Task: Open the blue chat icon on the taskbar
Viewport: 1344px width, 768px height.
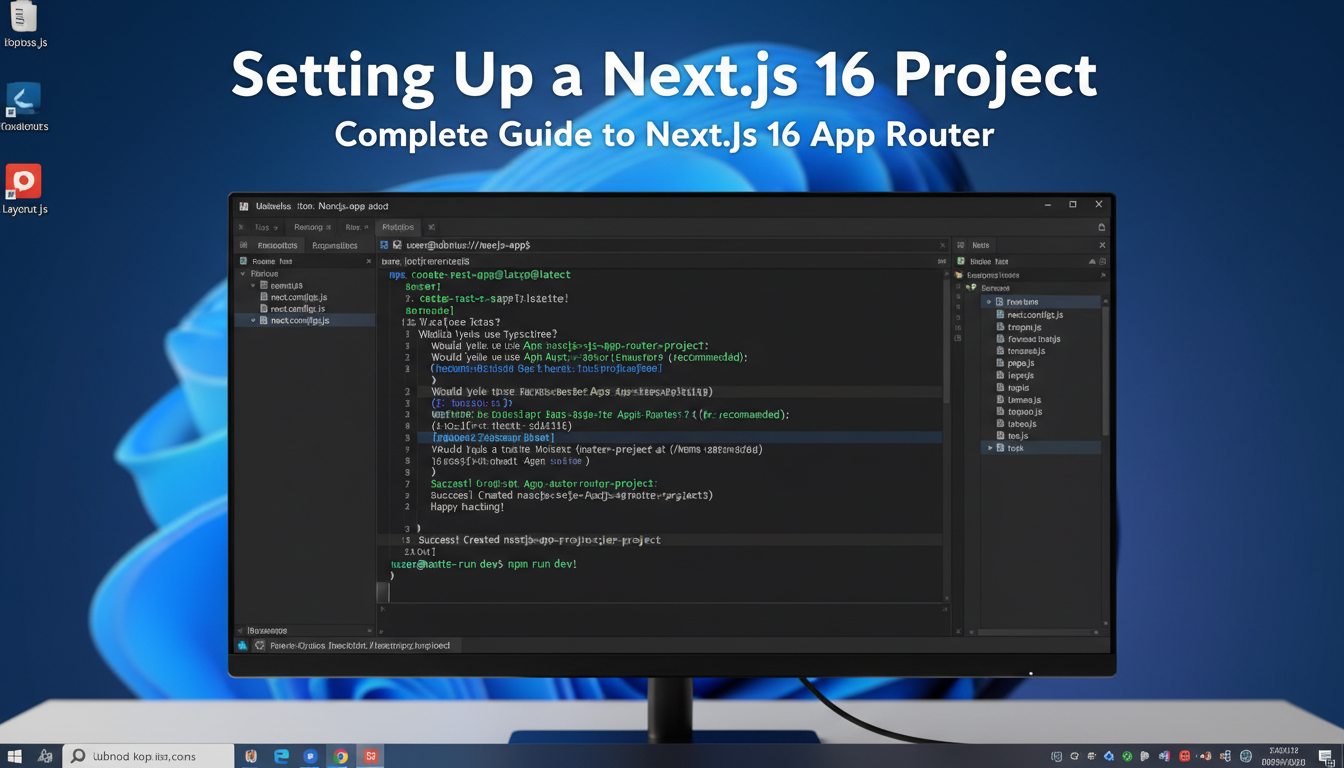Action: pyautogui.click(x=311, y=756)
